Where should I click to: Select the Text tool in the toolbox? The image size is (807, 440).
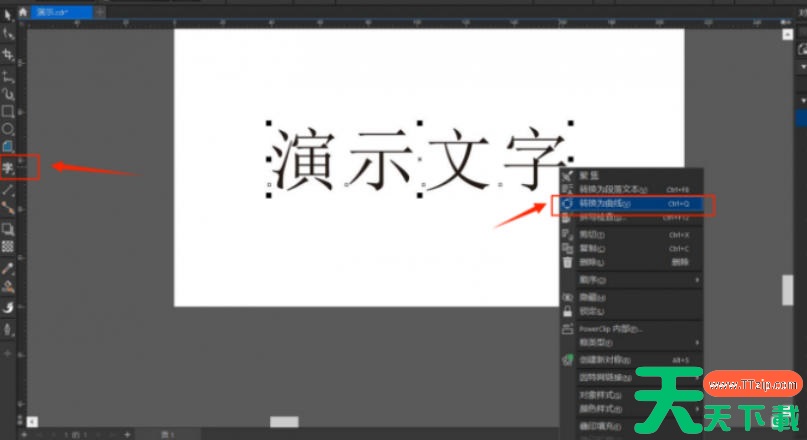(x=8, y=167)
